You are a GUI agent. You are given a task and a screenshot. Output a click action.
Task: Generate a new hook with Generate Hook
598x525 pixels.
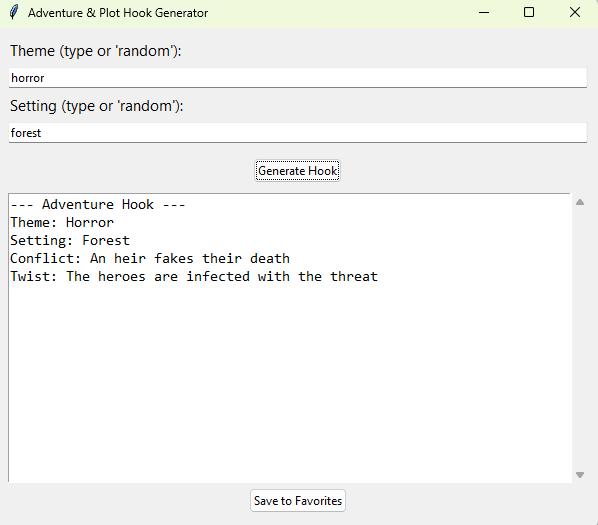[297, 171]
